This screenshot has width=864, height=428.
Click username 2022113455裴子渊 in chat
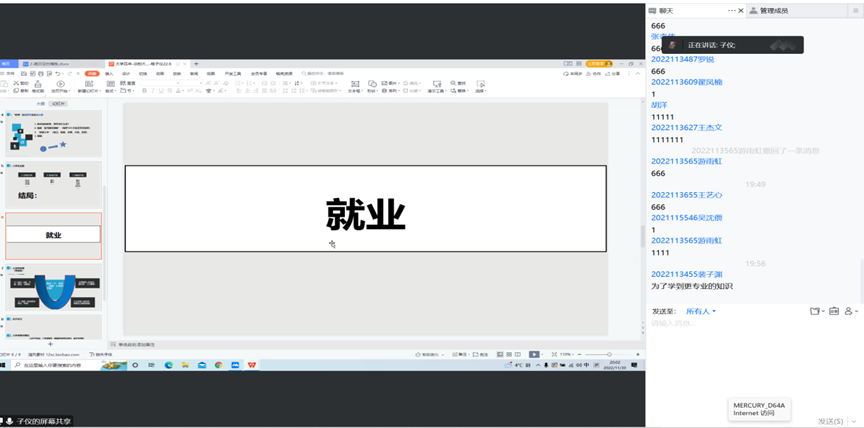(686, 274)
